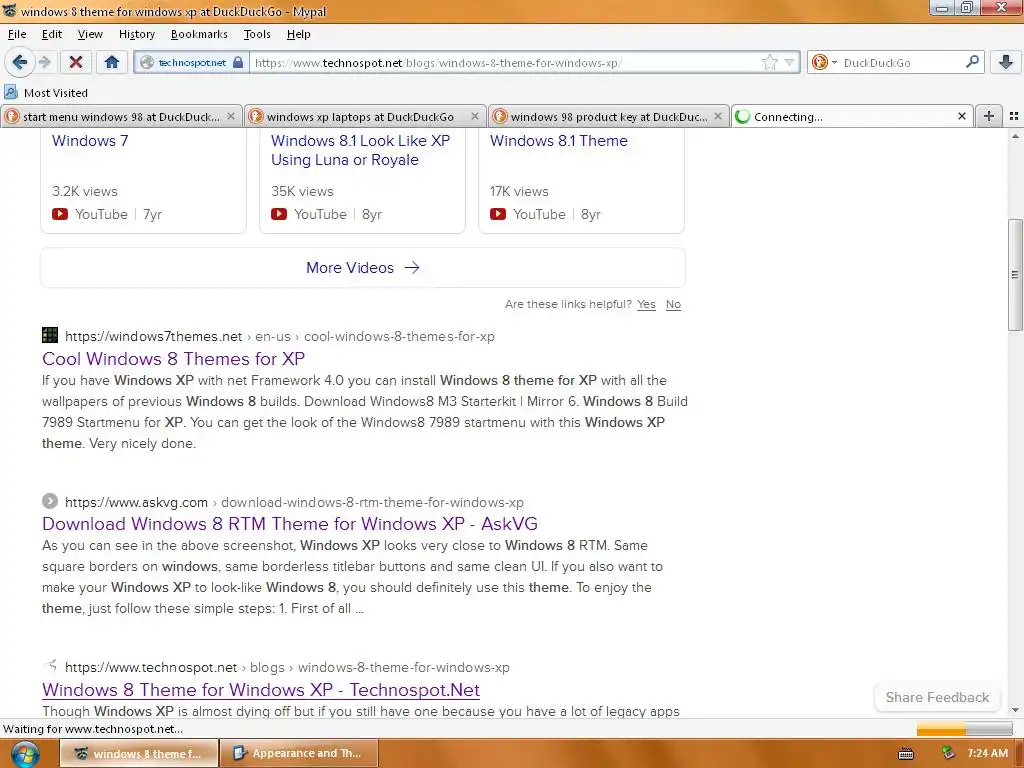Viewport: 1024px width, 768px height.
Task: Click the Mypal raccoon title bar icon
Action: click(9, 10)
